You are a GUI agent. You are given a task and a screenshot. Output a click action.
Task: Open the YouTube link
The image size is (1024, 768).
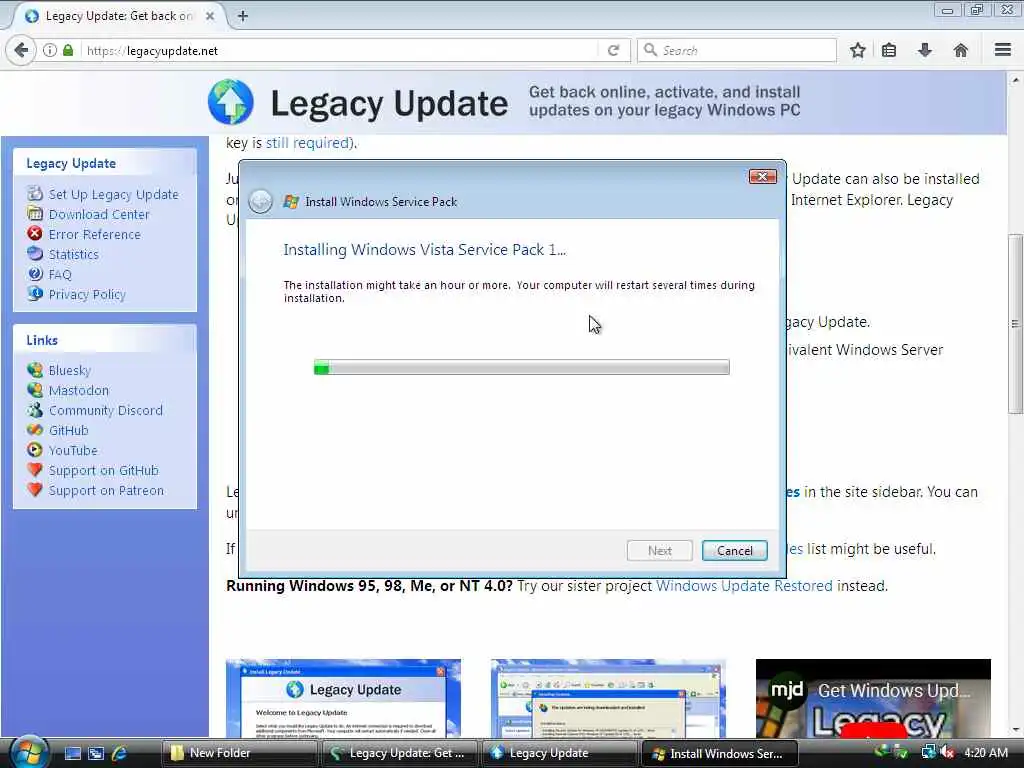pyautogui.click(x=72, y=451)
